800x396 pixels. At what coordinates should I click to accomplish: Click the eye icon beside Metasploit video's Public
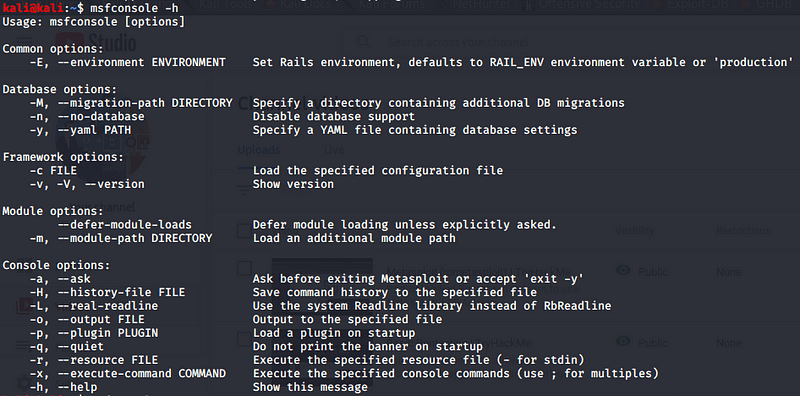click(x=623, y=270)
